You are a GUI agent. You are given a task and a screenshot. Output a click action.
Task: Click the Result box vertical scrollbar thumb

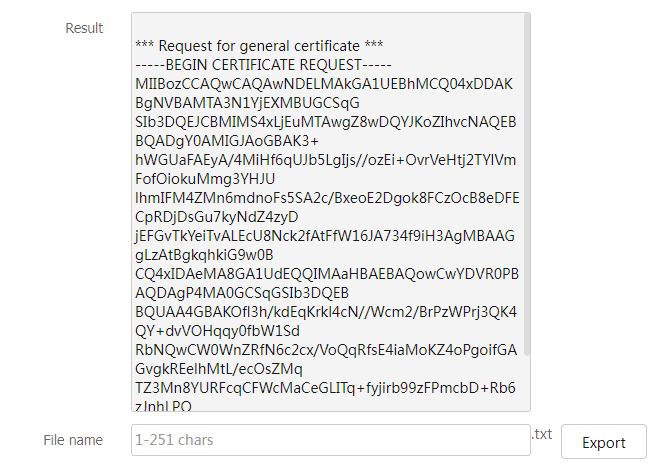click(527, 185)
